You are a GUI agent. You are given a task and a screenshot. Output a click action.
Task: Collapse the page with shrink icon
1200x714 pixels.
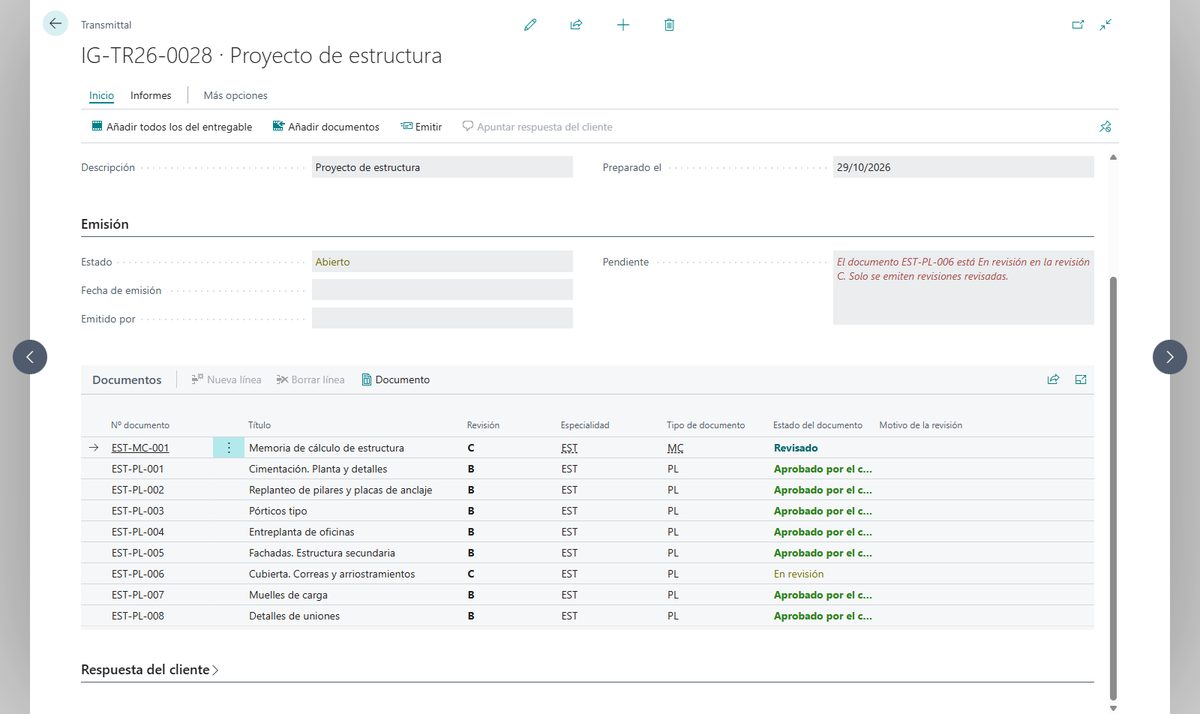1105,24
